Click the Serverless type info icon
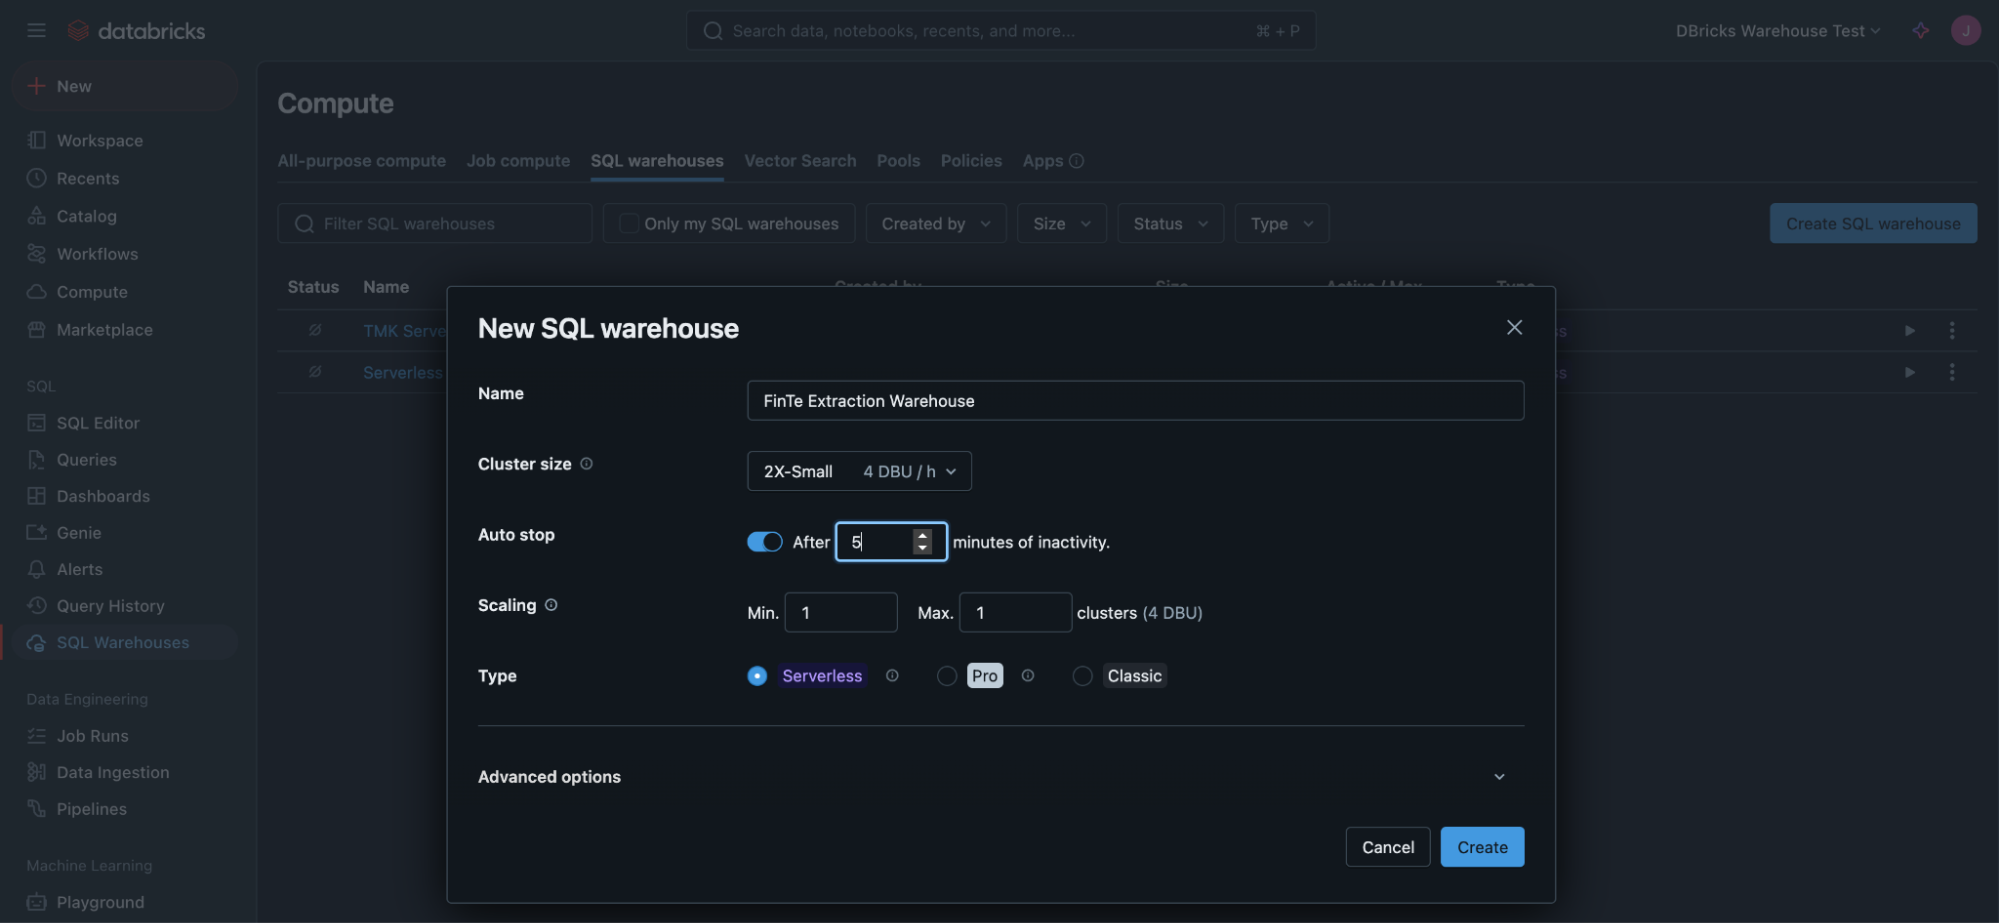Screen dimensions: 1999x924 pyautogui.click(x=892, y=676)
